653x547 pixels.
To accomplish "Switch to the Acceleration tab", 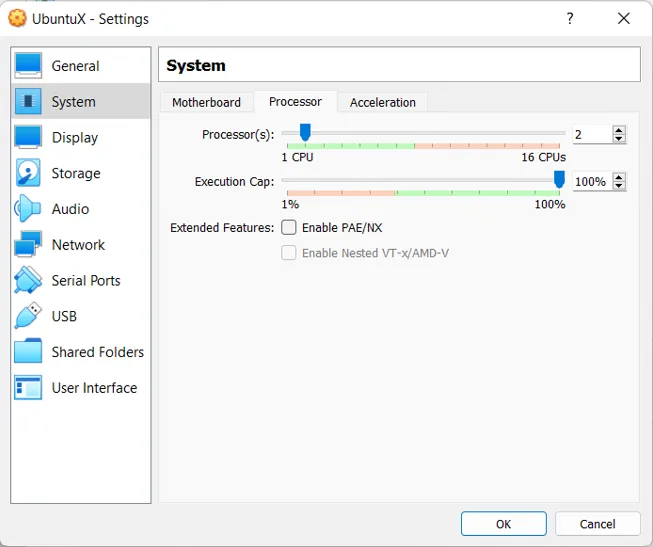I will click(x=383, y=102).
